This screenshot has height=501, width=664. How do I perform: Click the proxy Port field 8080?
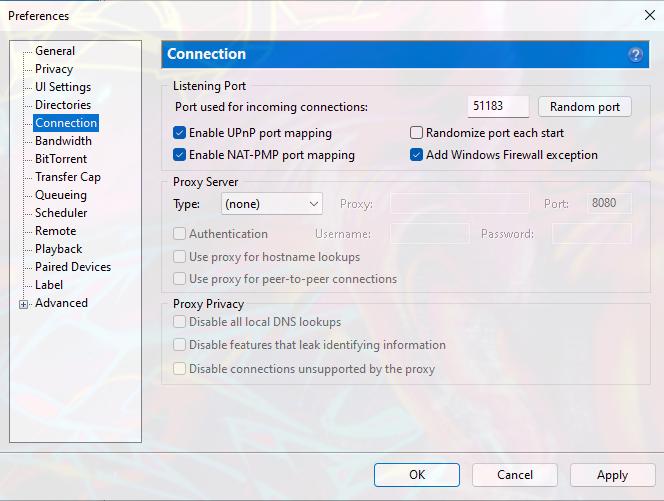click(609, 203)
